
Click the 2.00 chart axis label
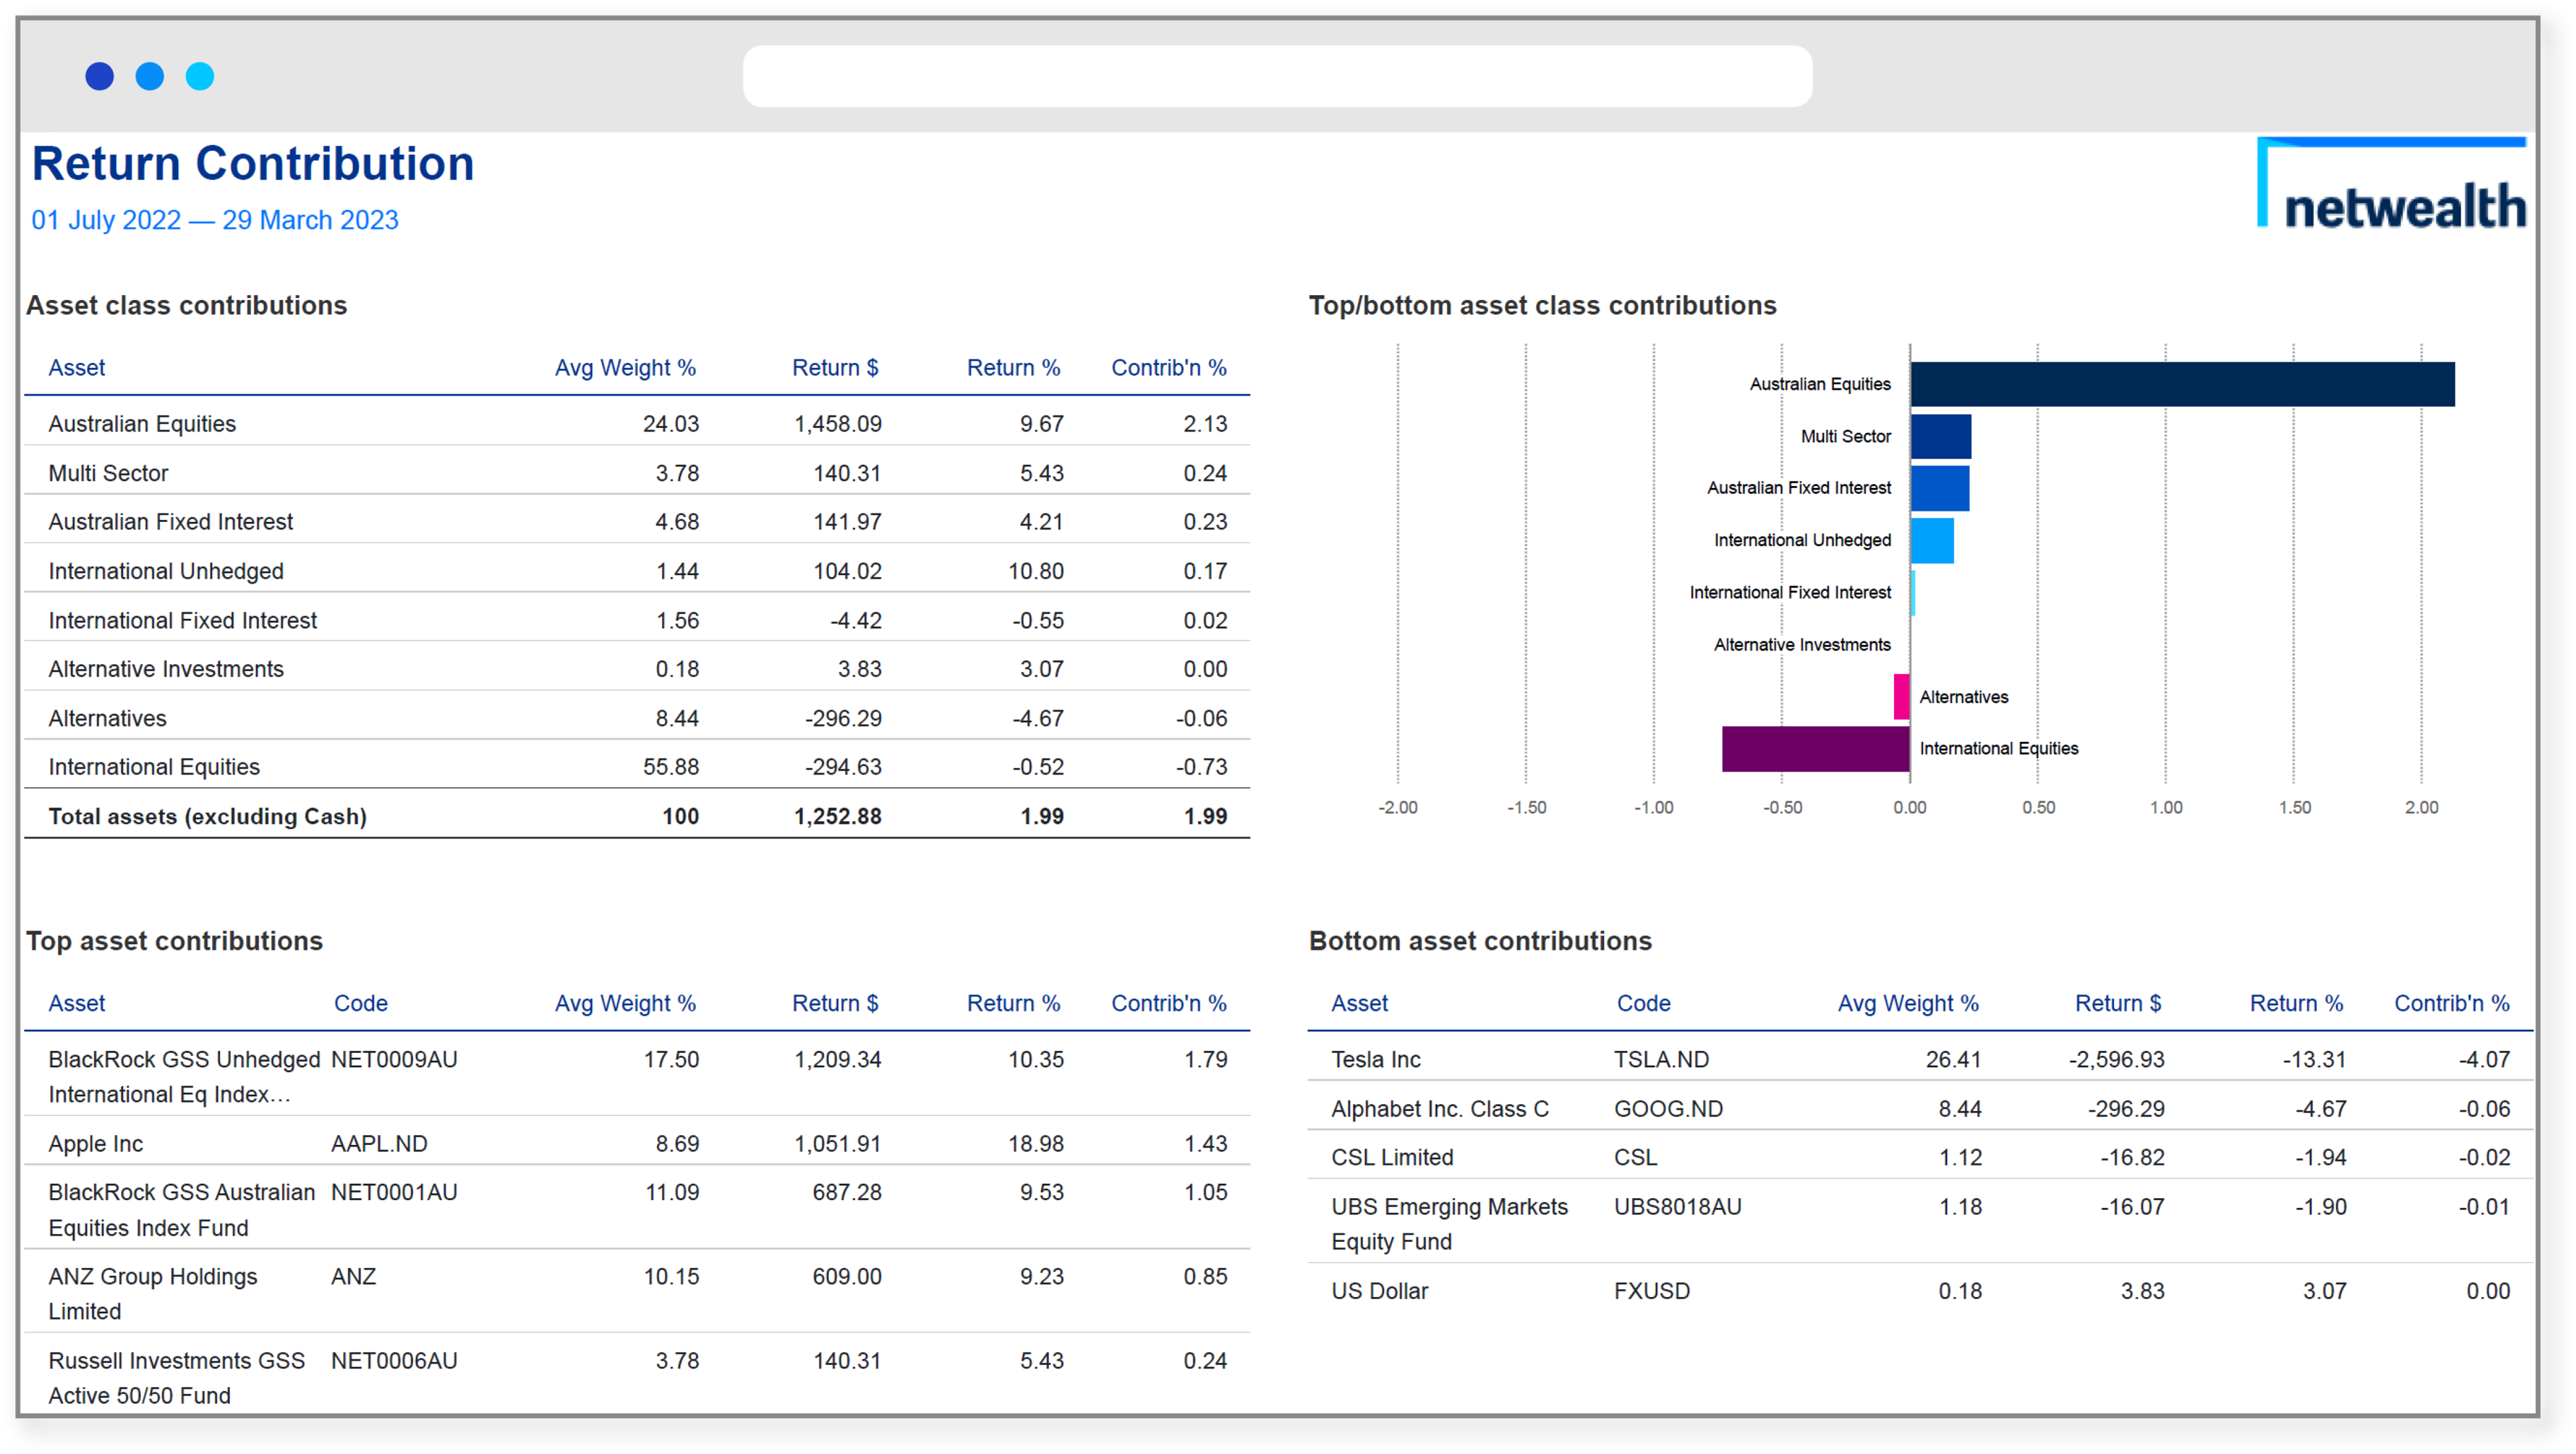(x=2421, y=807)
